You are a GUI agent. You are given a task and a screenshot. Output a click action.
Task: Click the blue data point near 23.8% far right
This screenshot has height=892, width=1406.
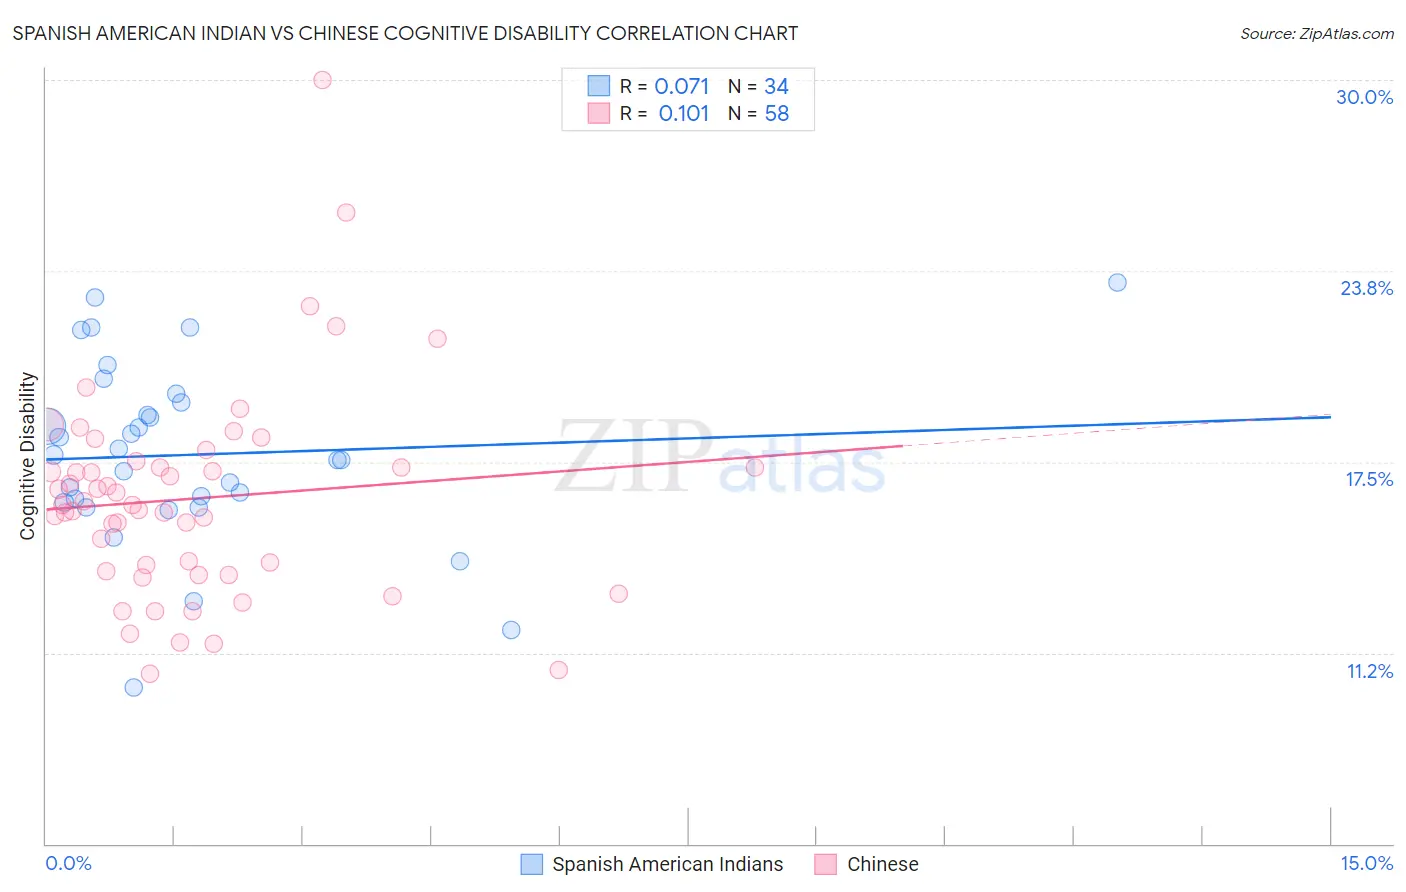(x=1117, y=283)
